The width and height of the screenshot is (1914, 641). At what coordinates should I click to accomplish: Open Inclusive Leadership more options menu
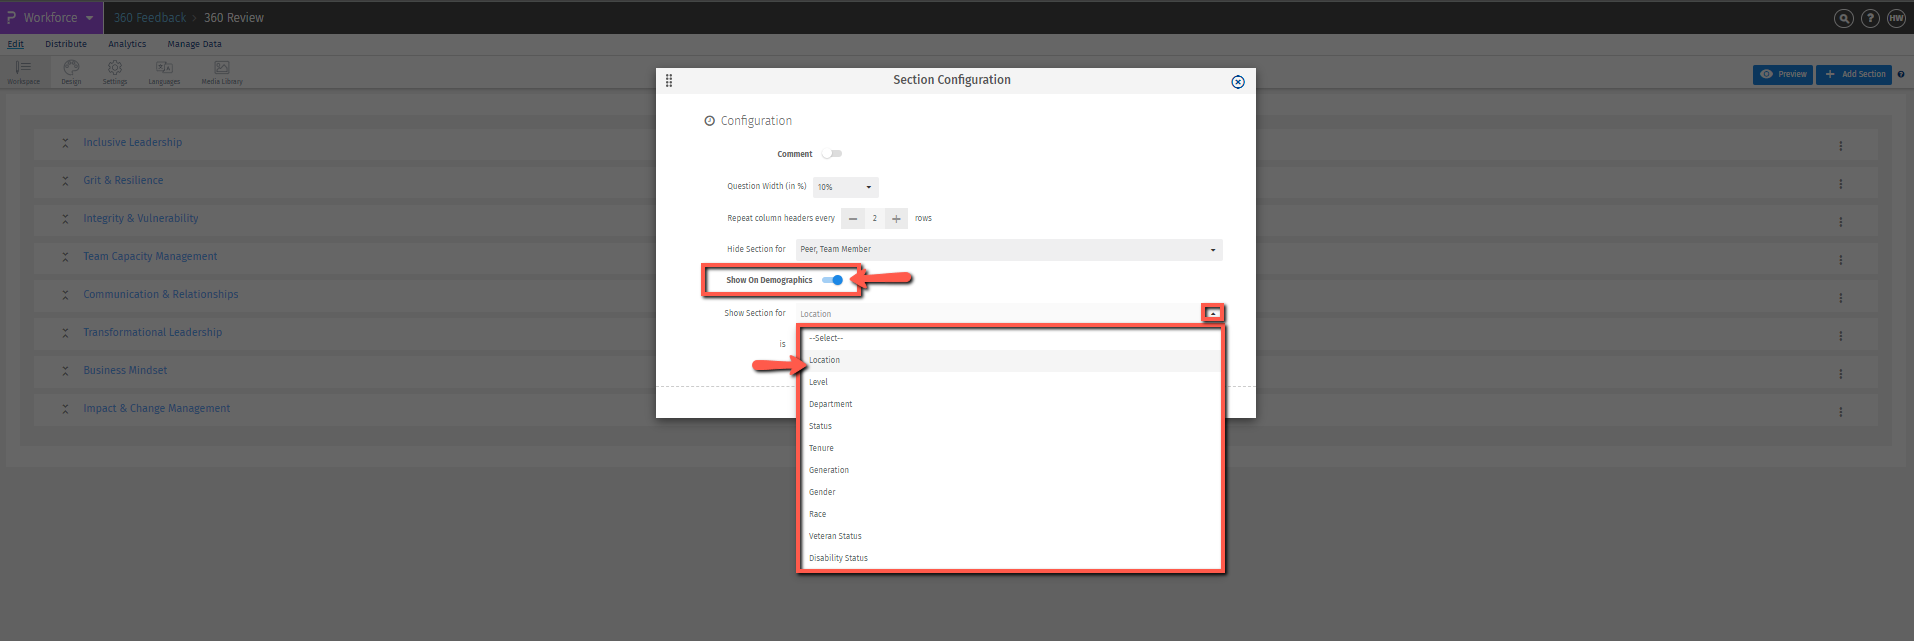(1840, 146)
